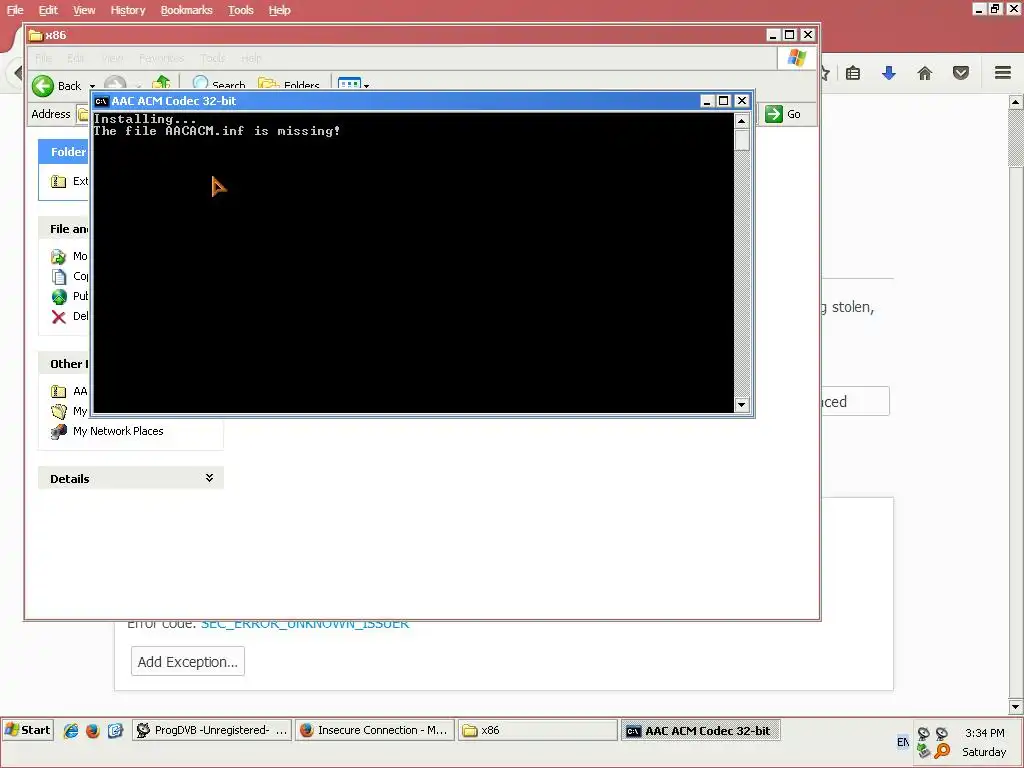Click the EN language indicator in tray
The width and height of the screenshot is (1024, 768).
(x=903, y=742)
